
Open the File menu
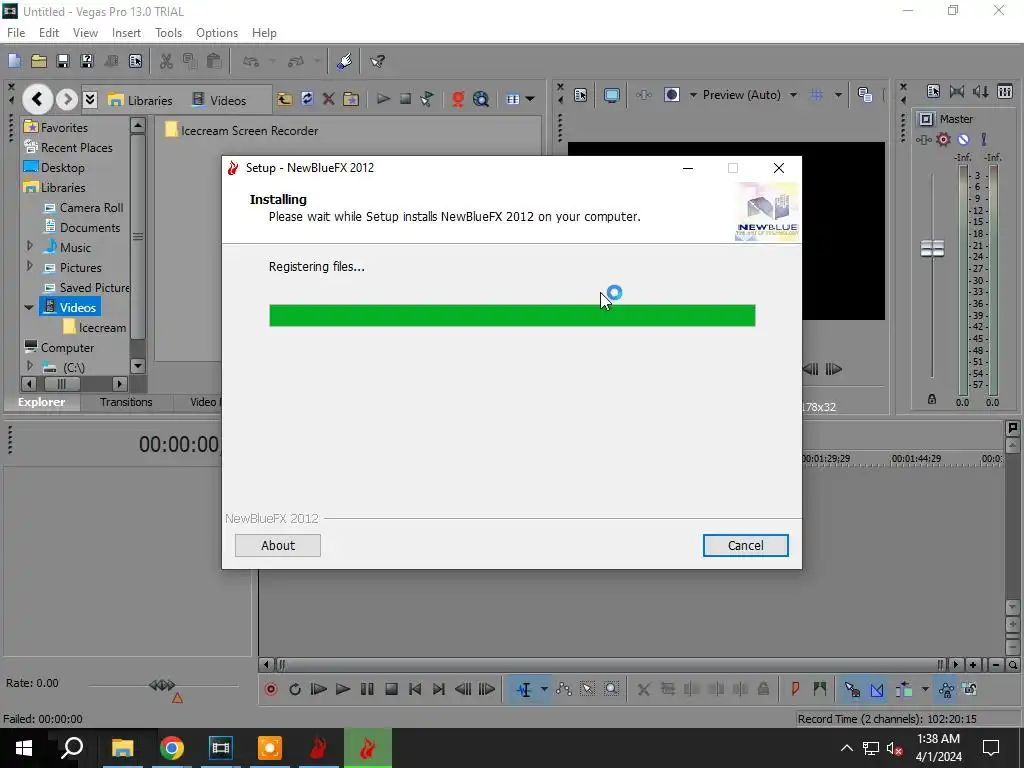[16, 33]
